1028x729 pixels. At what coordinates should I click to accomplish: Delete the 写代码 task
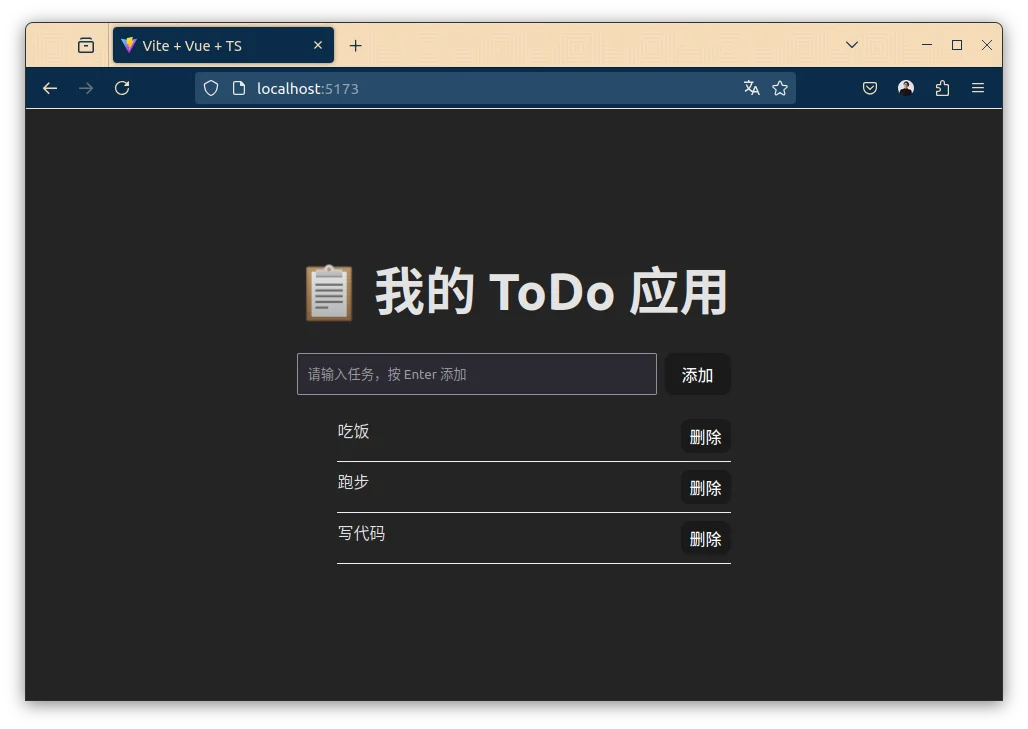(x=705, y=539)
